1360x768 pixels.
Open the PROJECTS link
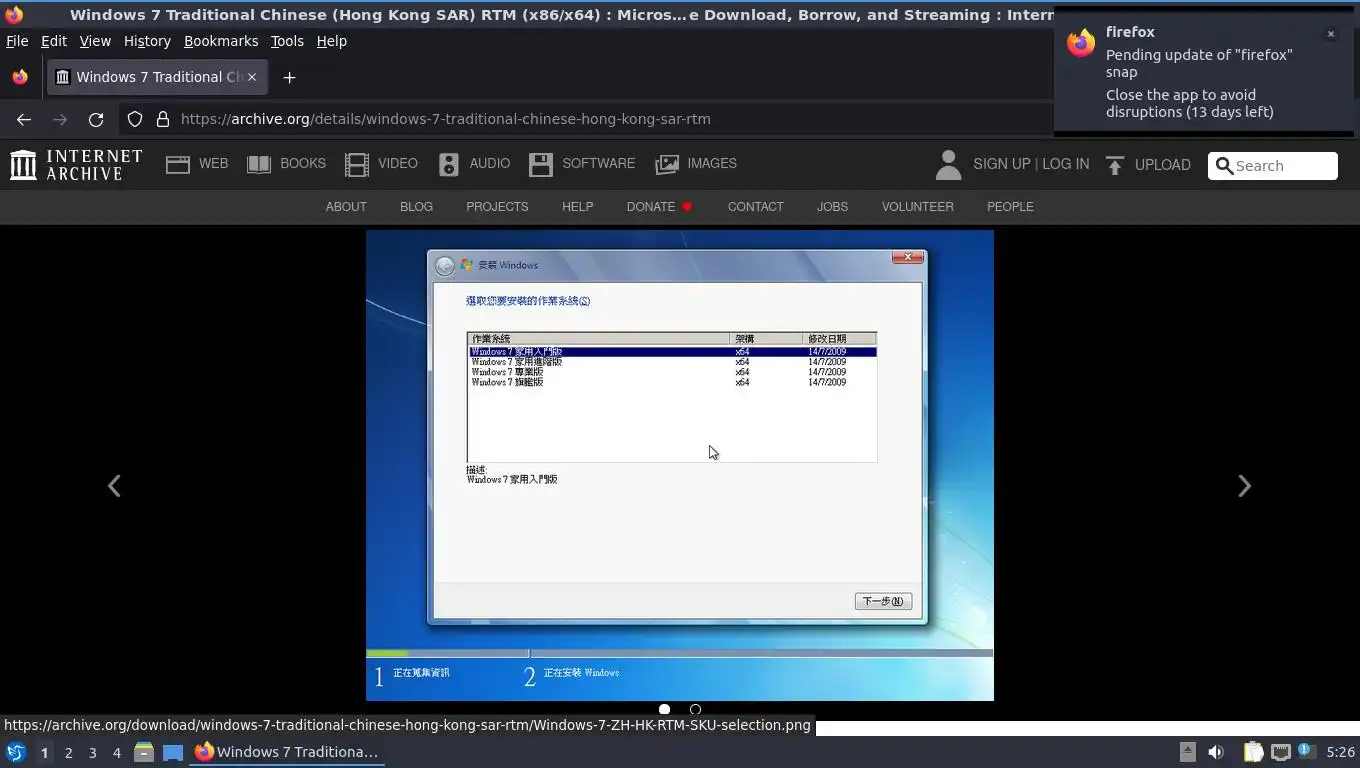(x=497, y=207)
